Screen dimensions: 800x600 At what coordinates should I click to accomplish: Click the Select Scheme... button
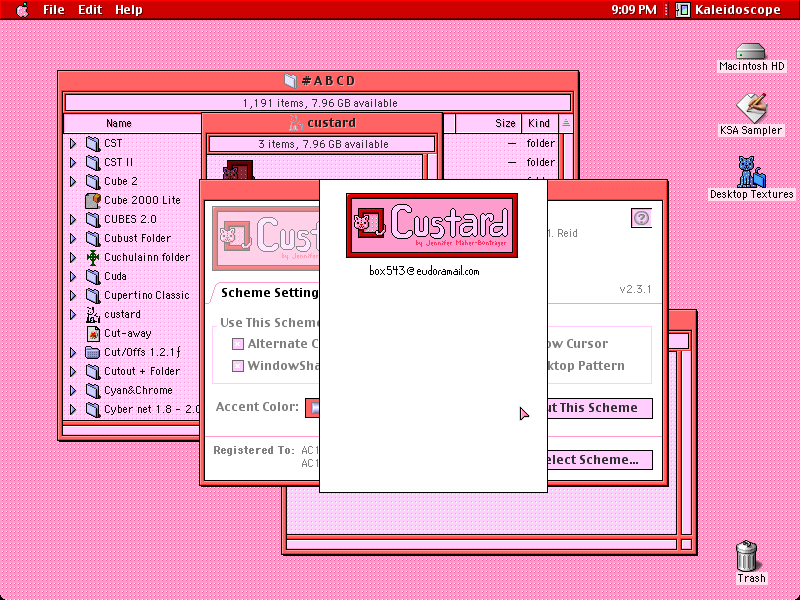[599, 460]
